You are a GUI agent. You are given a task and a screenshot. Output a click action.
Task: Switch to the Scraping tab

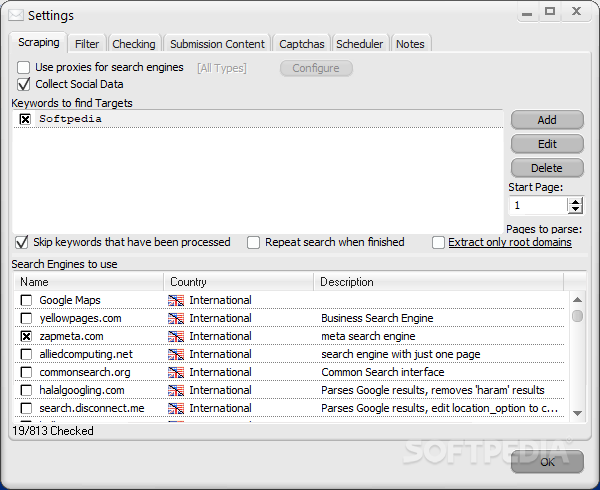point(39,42)
